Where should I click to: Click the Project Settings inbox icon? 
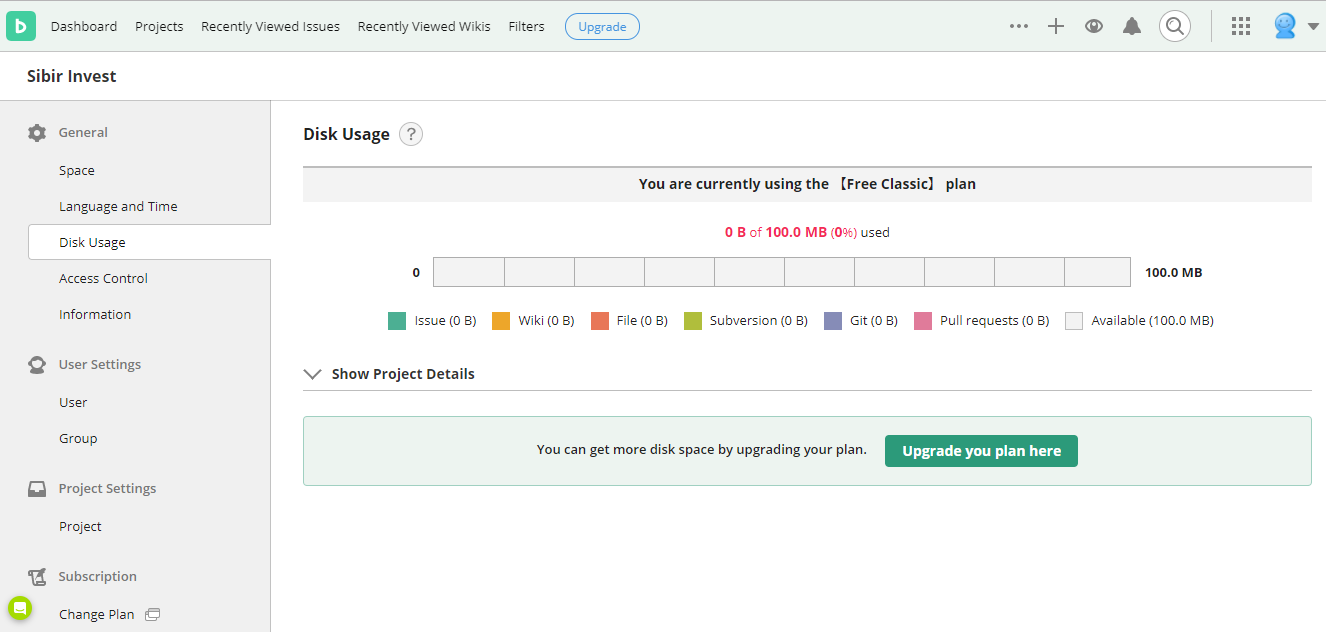point(37,489)
